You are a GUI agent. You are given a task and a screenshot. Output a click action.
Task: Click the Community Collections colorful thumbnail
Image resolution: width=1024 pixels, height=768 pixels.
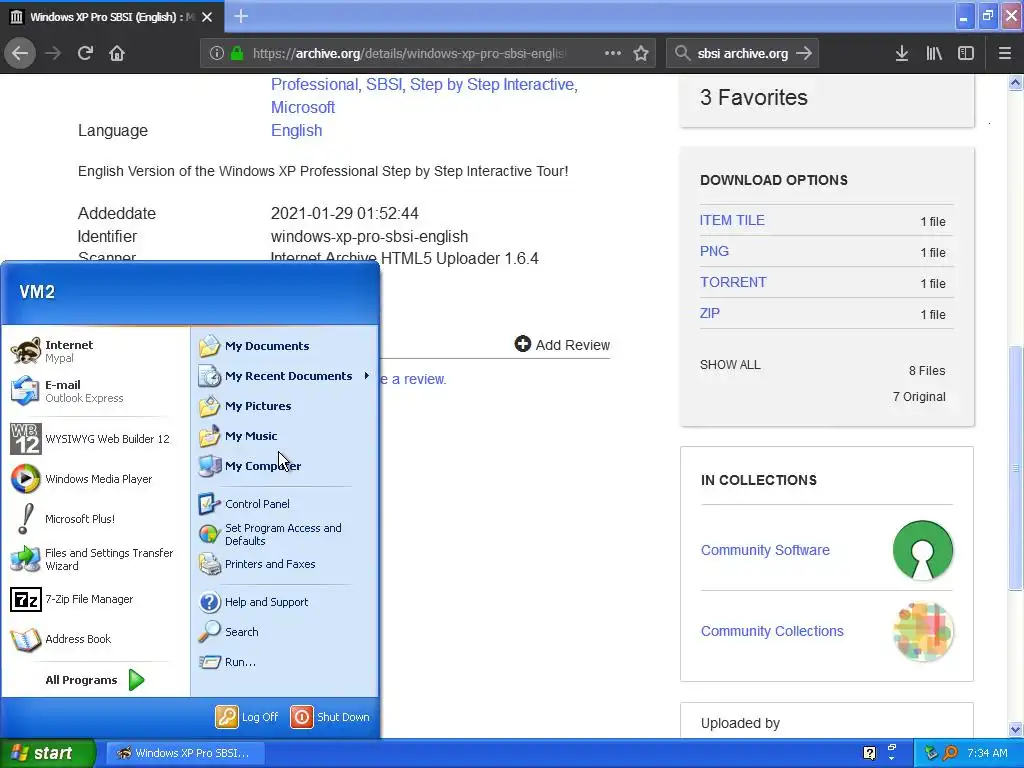pos(923,631)
